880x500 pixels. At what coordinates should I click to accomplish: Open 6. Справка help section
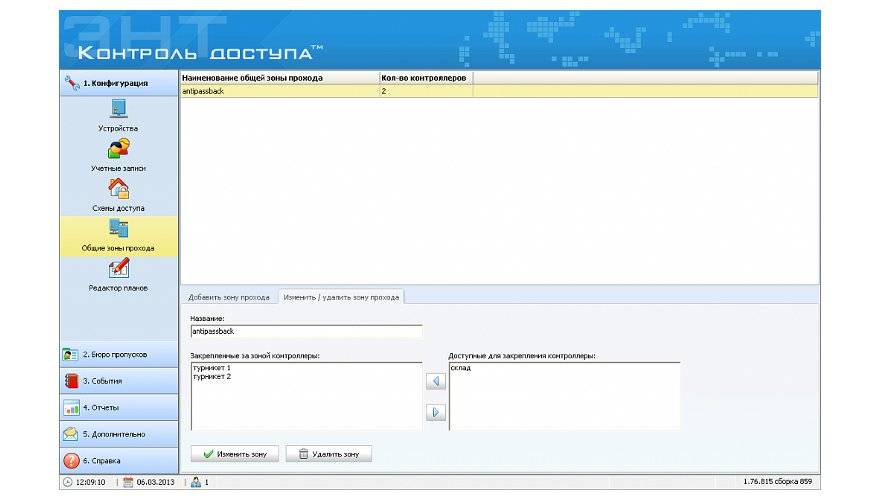tap(119, 461)
